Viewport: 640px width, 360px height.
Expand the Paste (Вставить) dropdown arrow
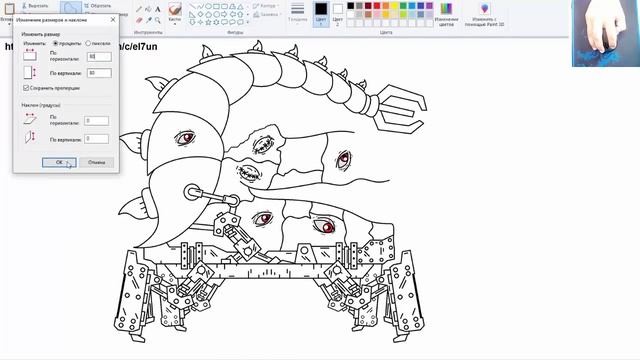pyautogui.click(x=9, y=24)
